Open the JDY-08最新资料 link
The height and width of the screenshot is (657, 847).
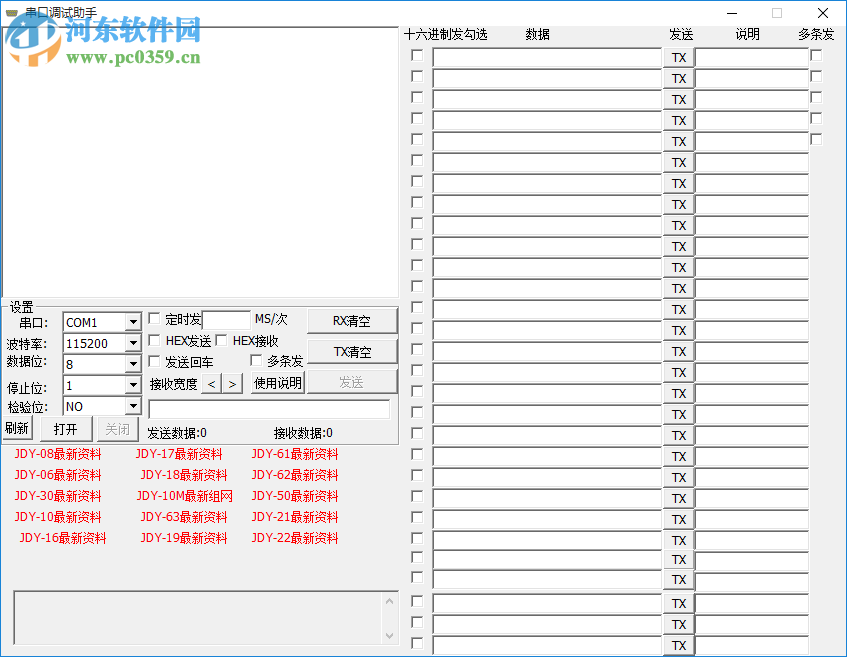click(x=57, y=454)
